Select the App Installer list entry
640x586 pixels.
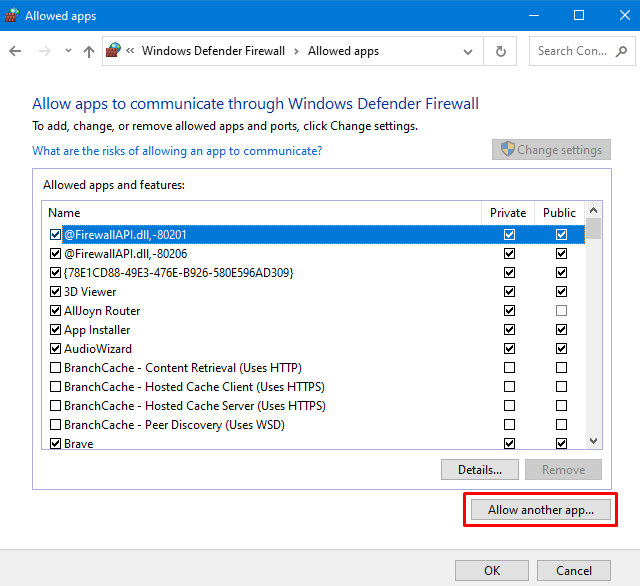(x=97, y=330)
